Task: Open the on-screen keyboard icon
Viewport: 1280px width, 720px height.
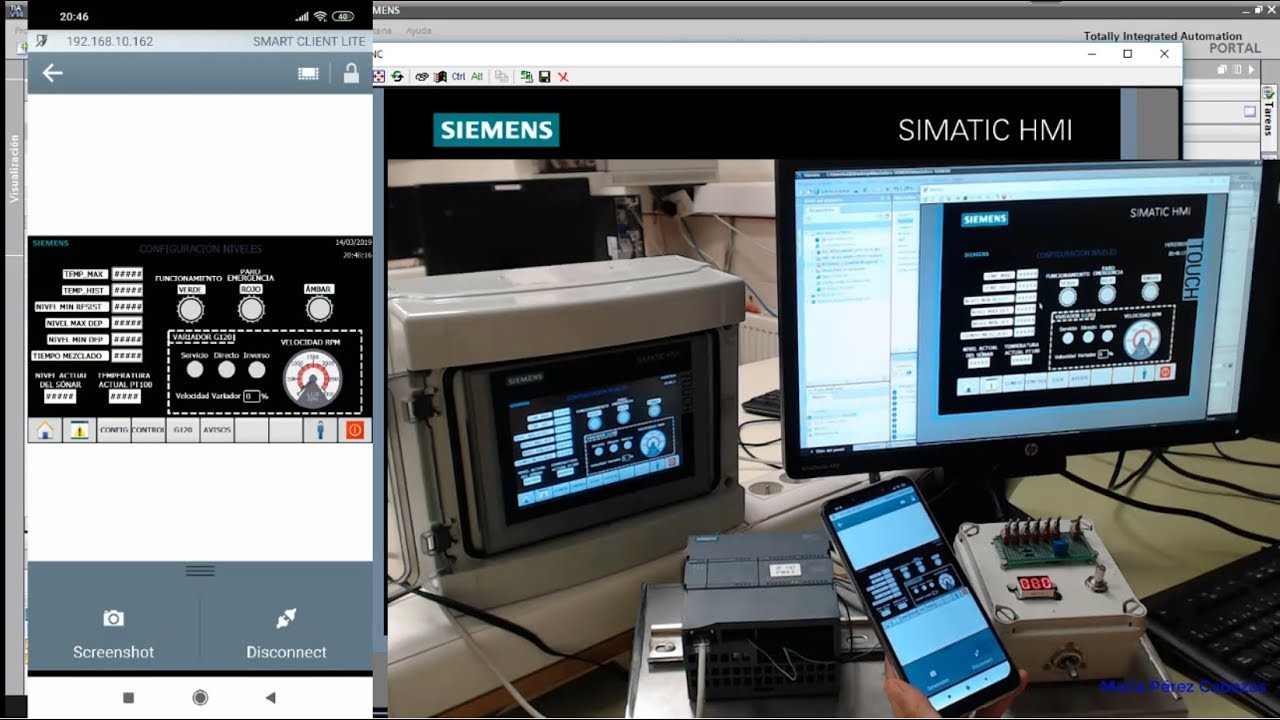Action: point(308,73)
